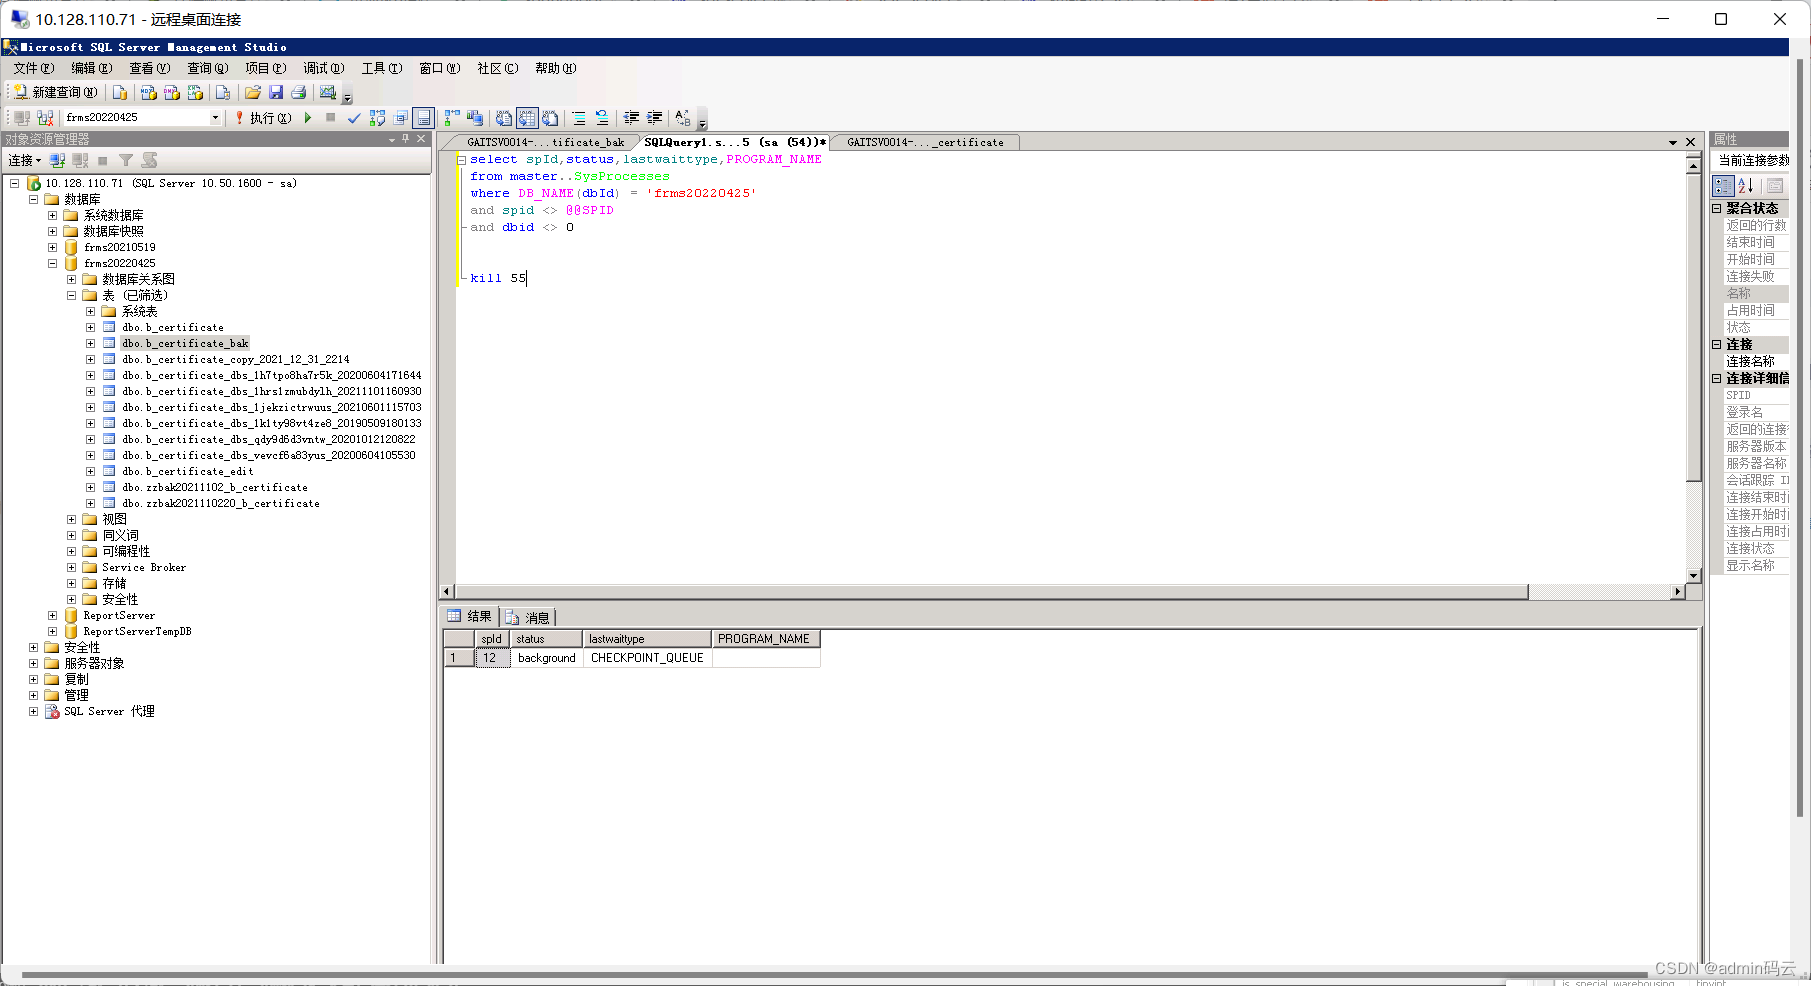This screenshot has height=986, width=1811.
Task: Toggle Results to Grid mode
Action: [x=527, y=118]
